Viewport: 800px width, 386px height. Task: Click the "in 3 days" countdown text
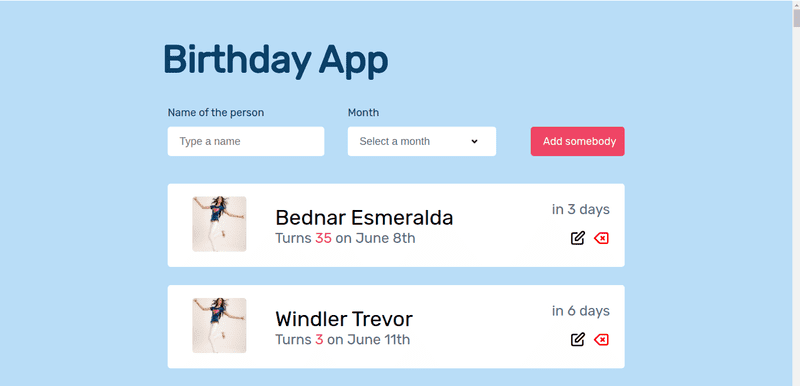click(x=581, y=210)
